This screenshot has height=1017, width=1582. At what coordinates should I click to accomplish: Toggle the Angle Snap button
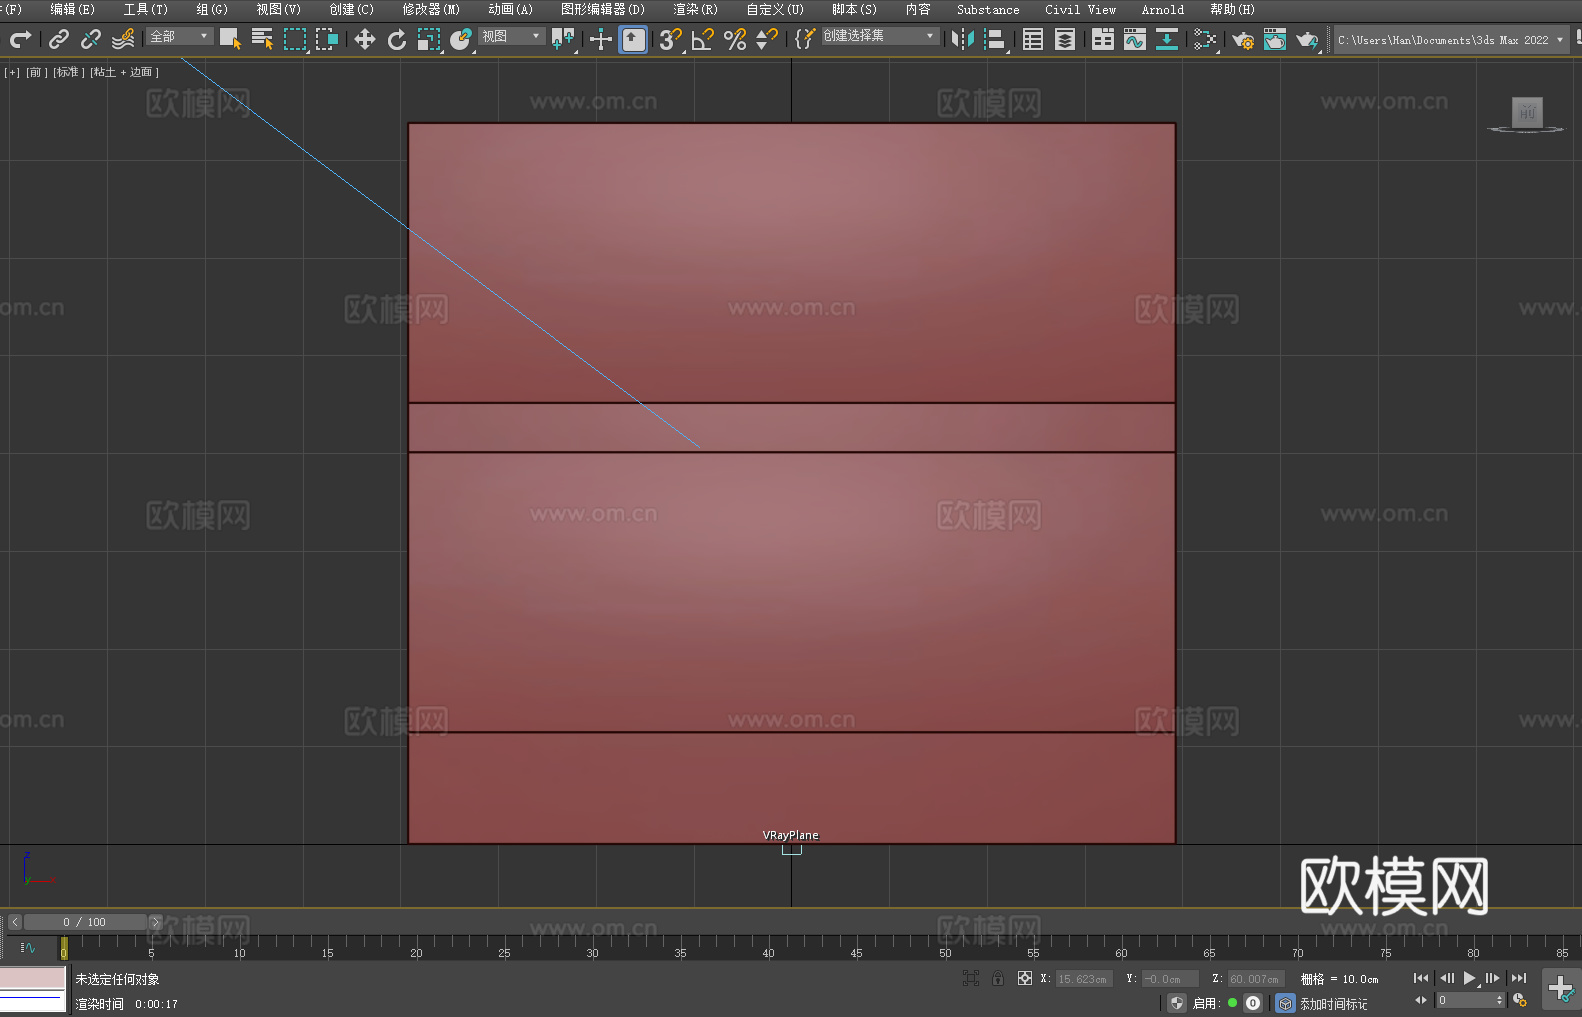703,39
